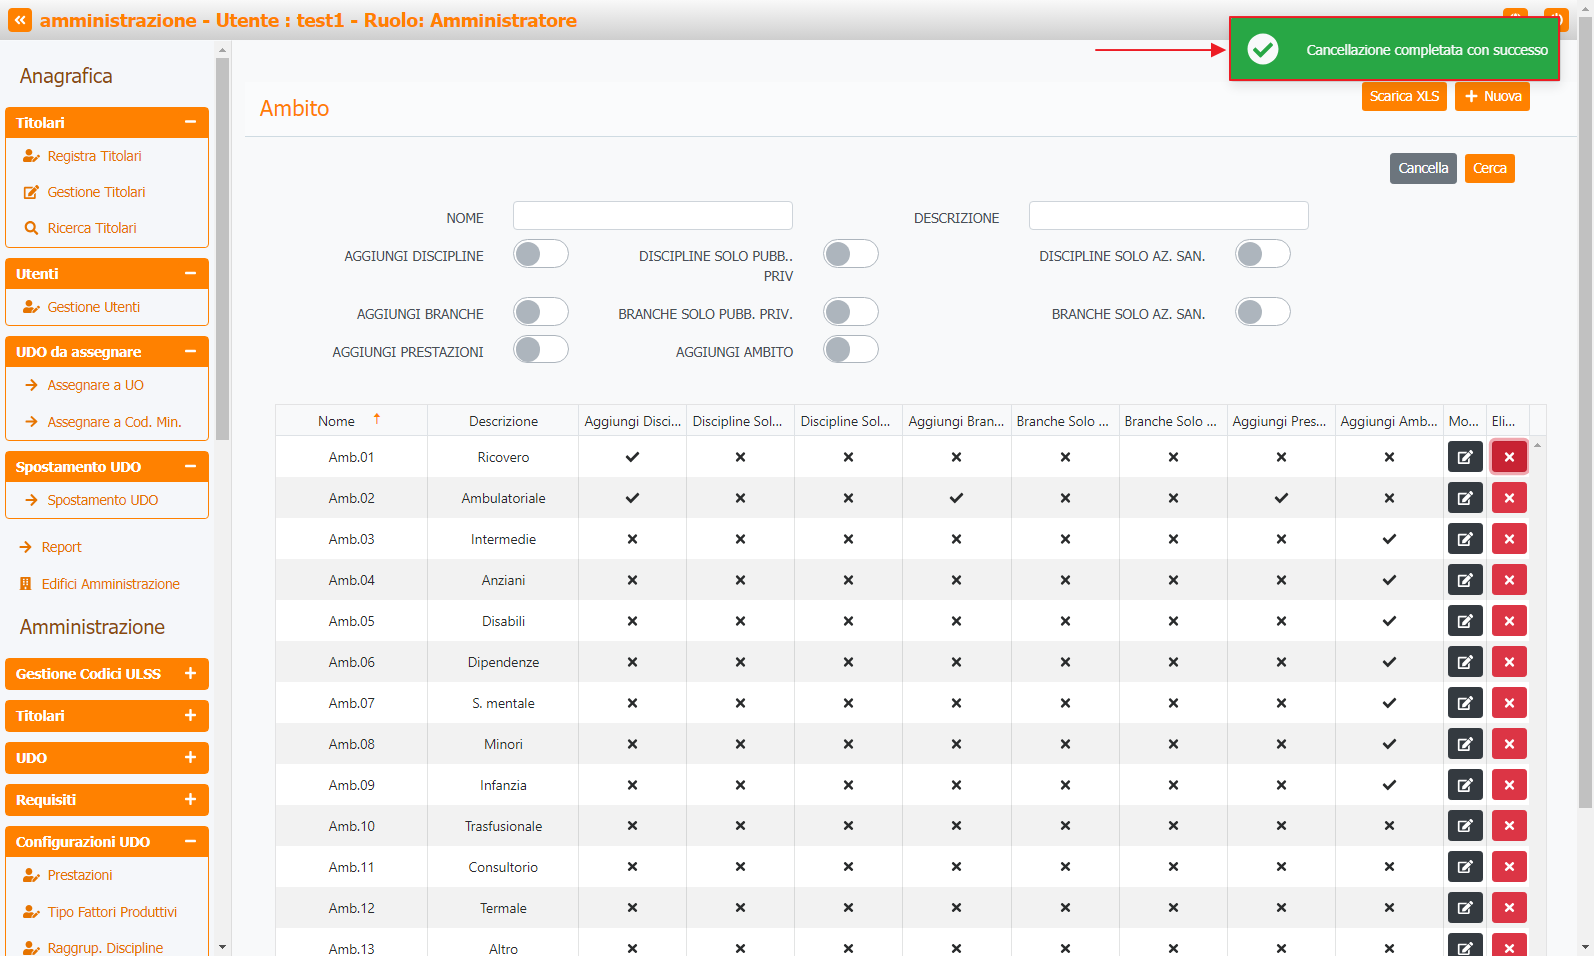Click the Scarica XLS button
1594x956 pixels.
tap(1403, 96)
